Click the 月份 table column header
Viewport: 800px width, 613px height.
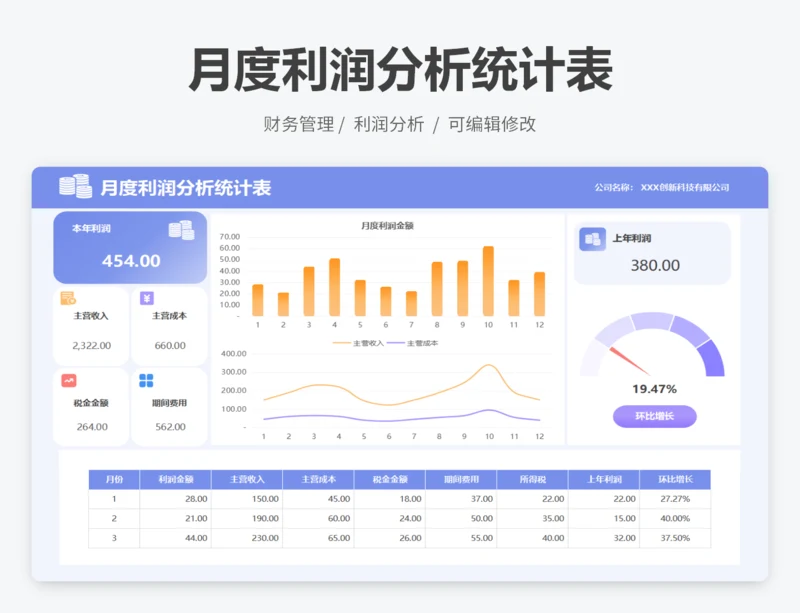(x=114, y=479)
